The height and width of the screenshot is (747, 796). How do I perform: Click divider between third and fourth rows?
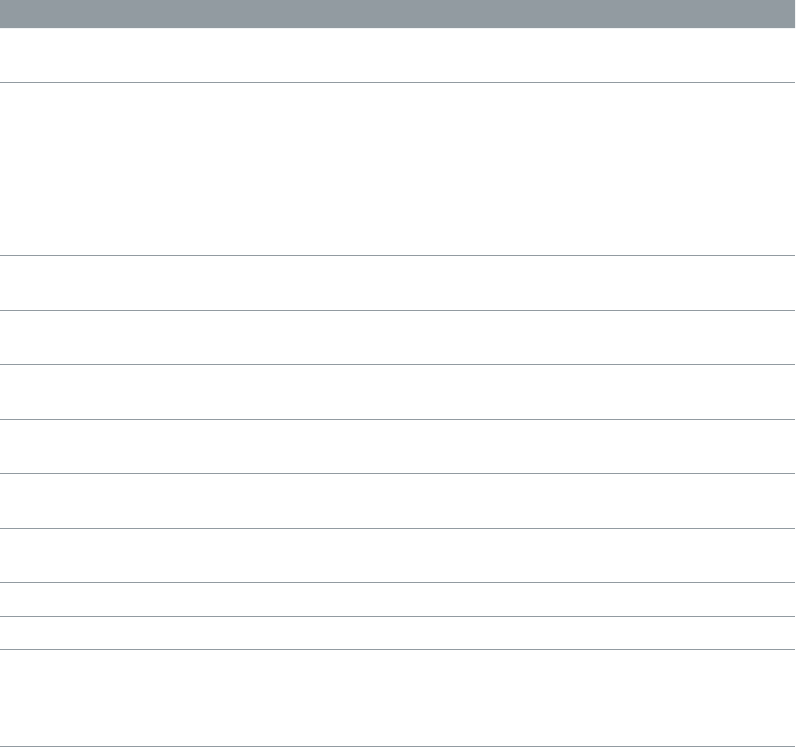(x=398, y=310)
